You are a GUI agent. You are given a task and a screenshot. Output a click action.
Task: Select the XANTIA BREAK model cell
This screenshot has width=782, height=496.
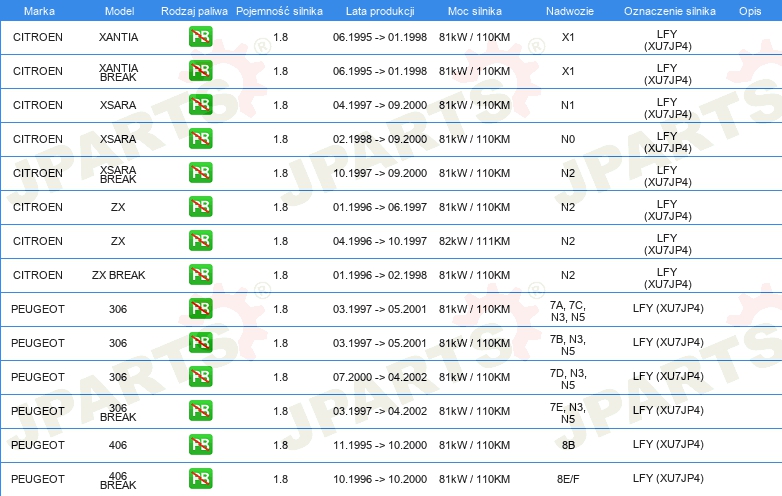click(x=118, y=72)
